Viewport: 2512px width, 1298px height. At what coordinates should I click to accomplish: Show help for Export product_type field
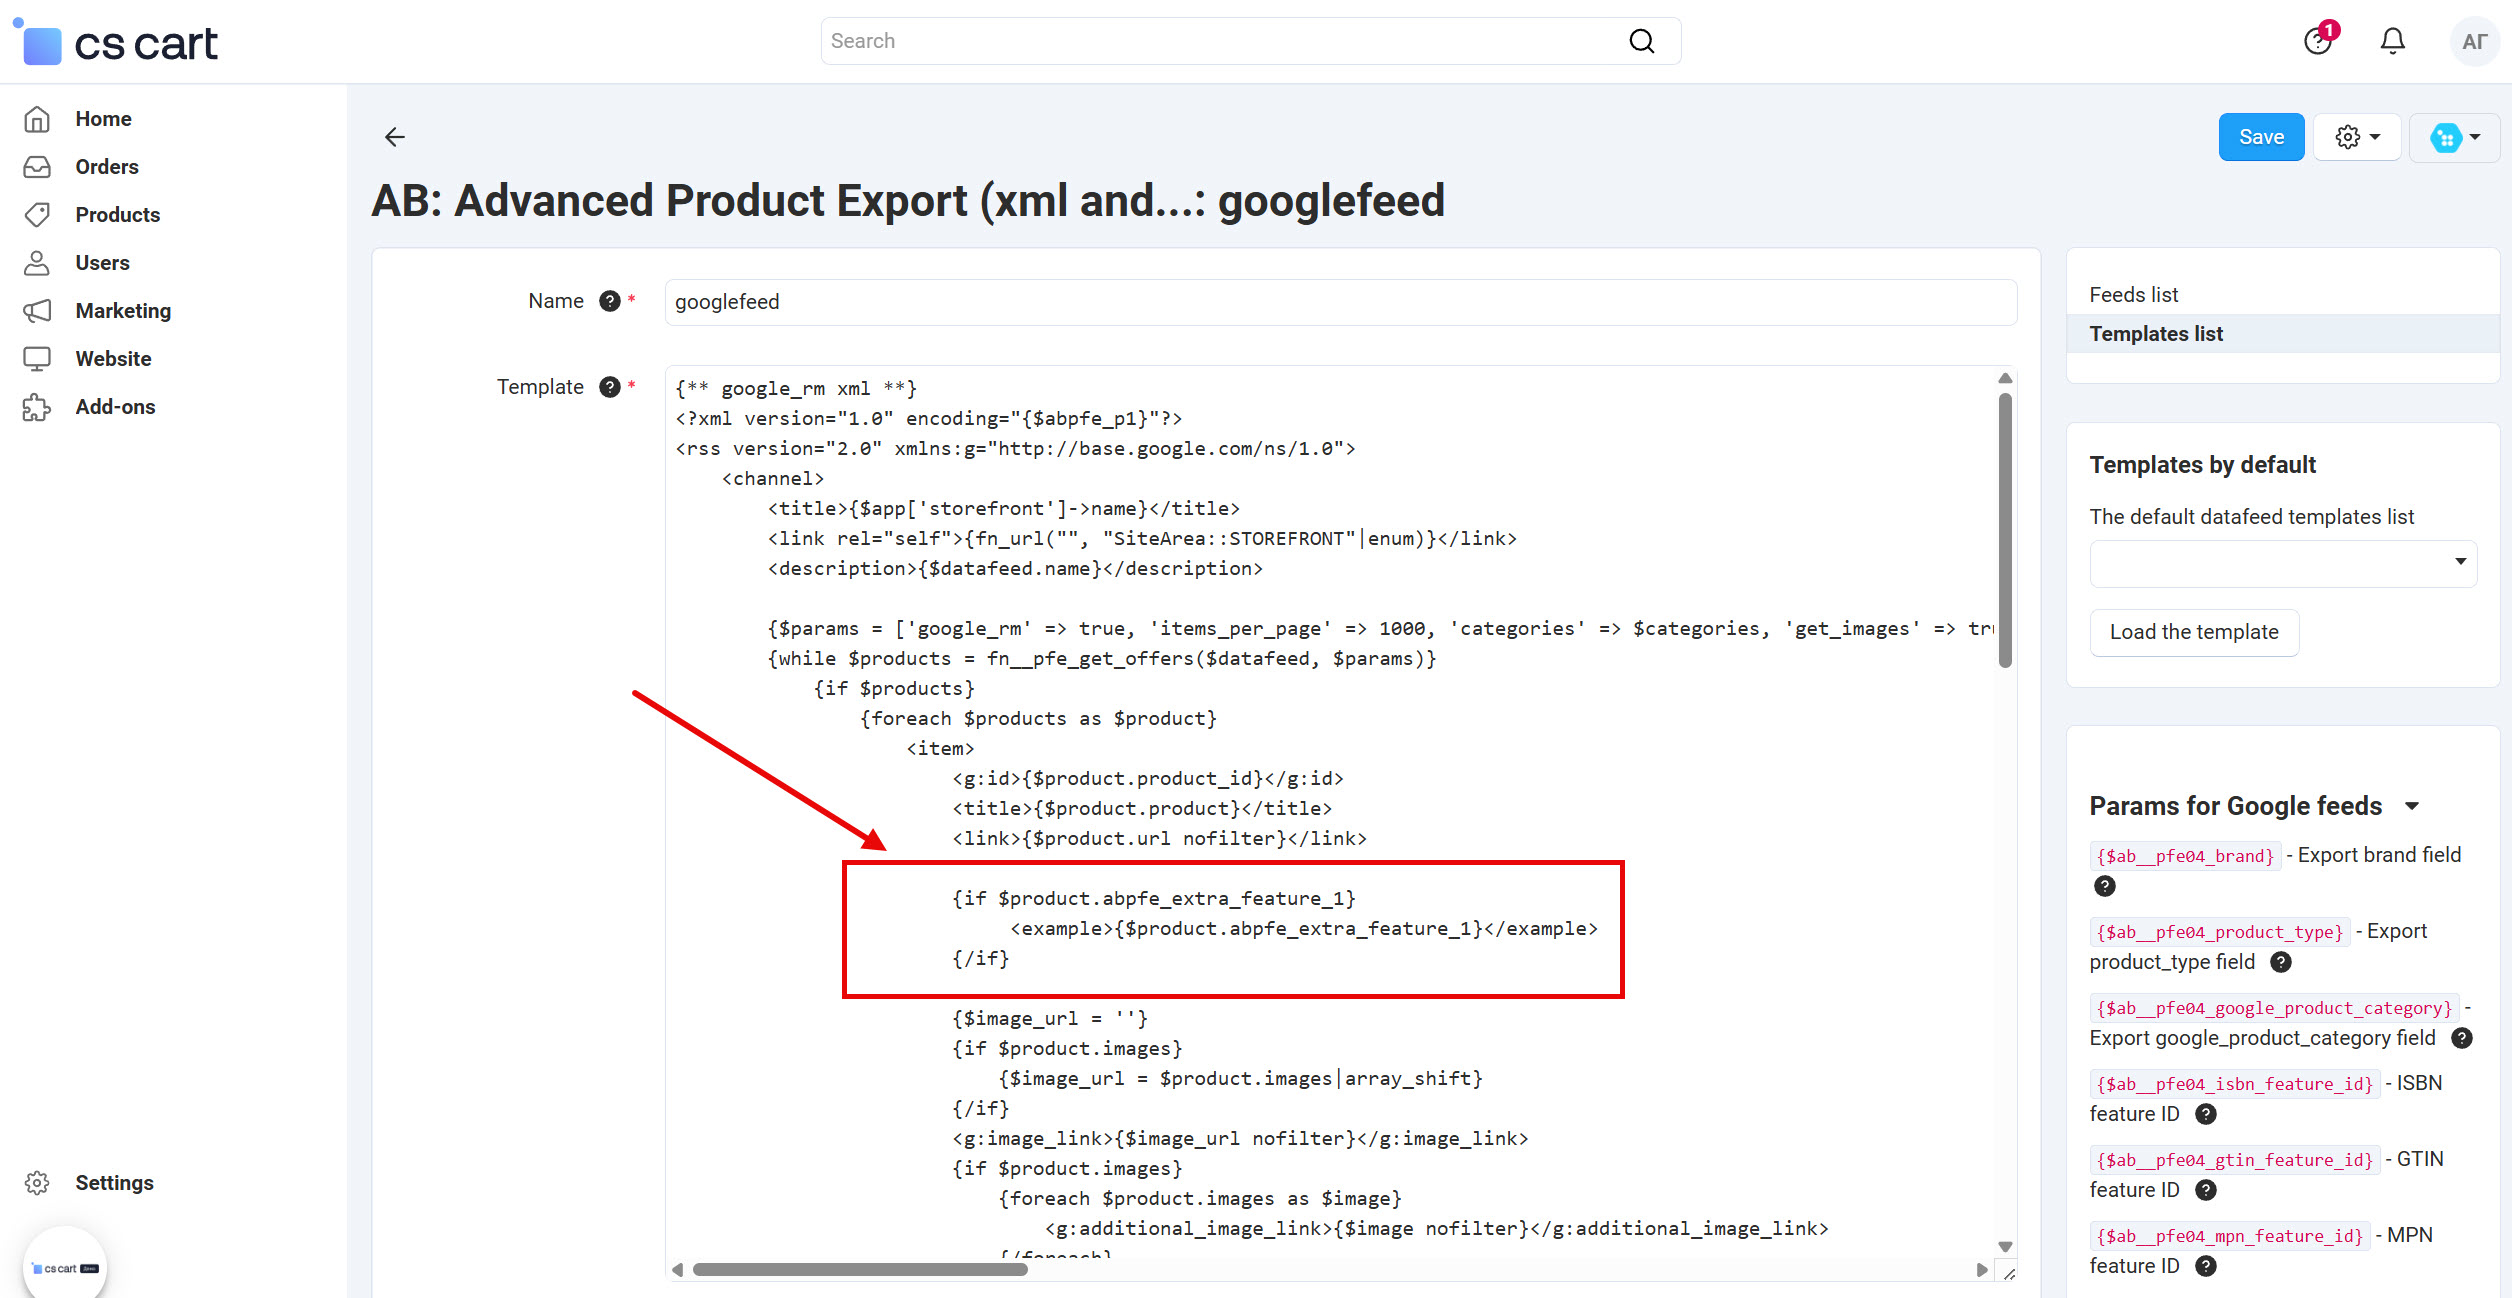tap(2280, 962)
